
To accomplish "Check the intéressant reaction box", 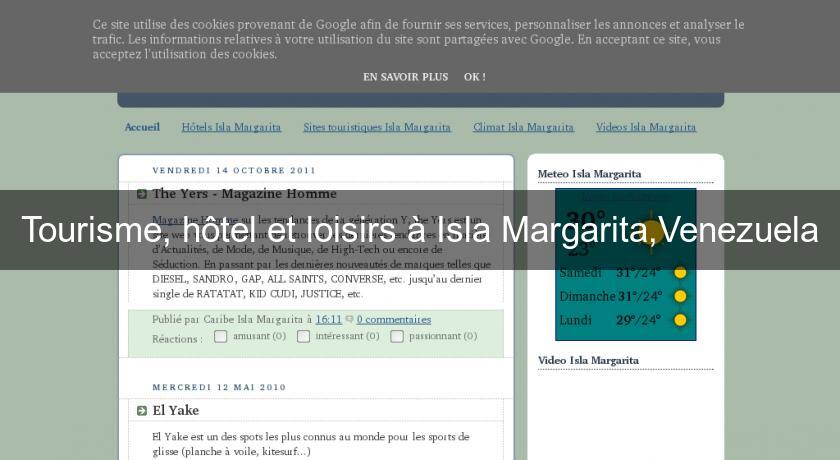I will pyautogui.click(x=303, y=336).
